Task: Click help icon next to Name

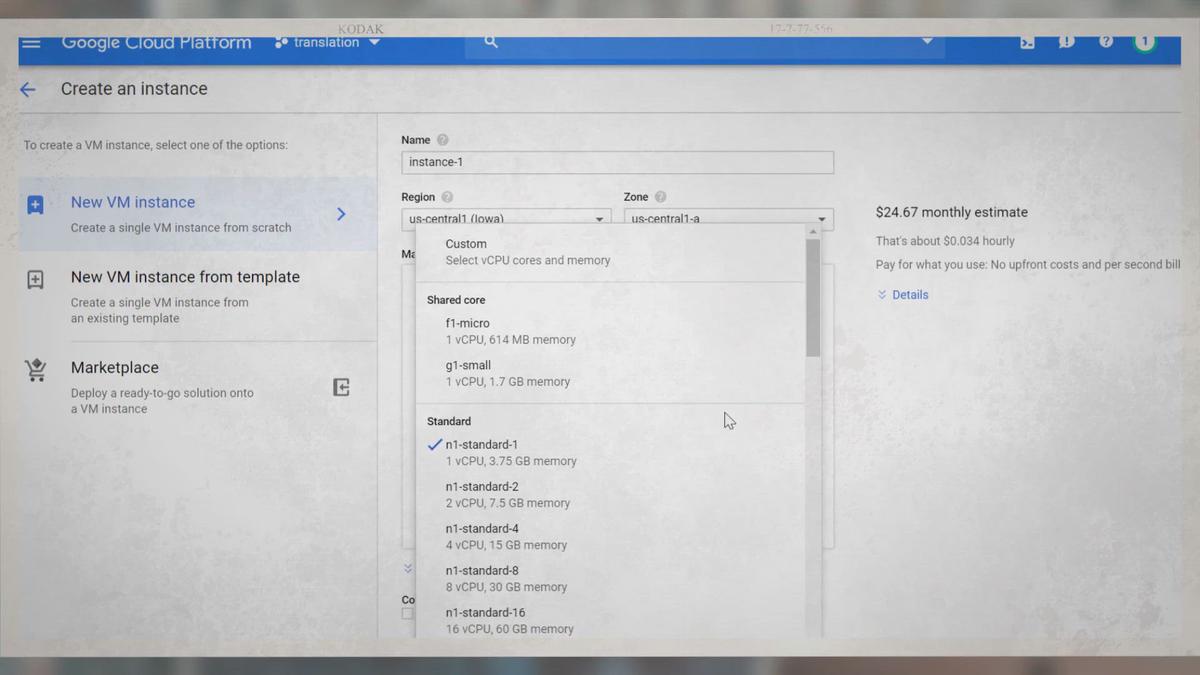Action: (443, 140)
